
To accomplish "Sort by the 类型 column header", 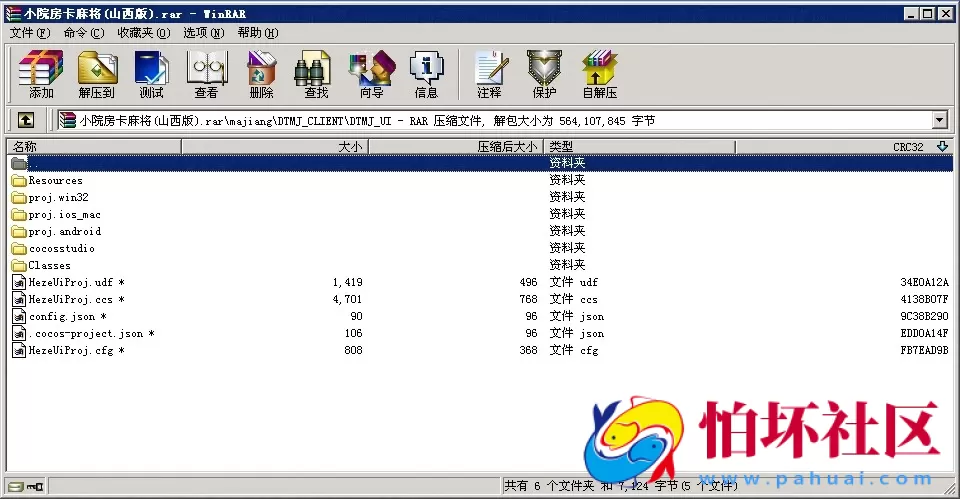I will [x=640, y=146].
